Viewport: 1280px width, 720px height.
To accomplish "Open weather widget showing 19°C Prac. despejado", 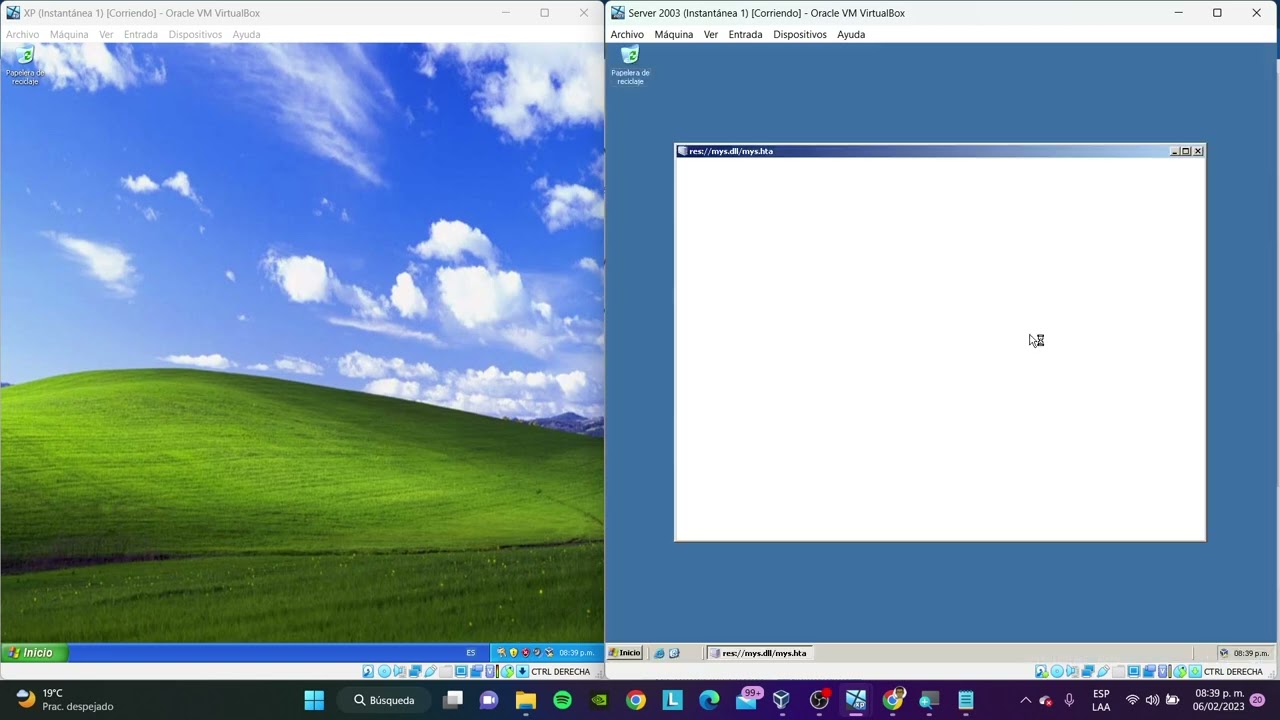I will click(66, 700).
